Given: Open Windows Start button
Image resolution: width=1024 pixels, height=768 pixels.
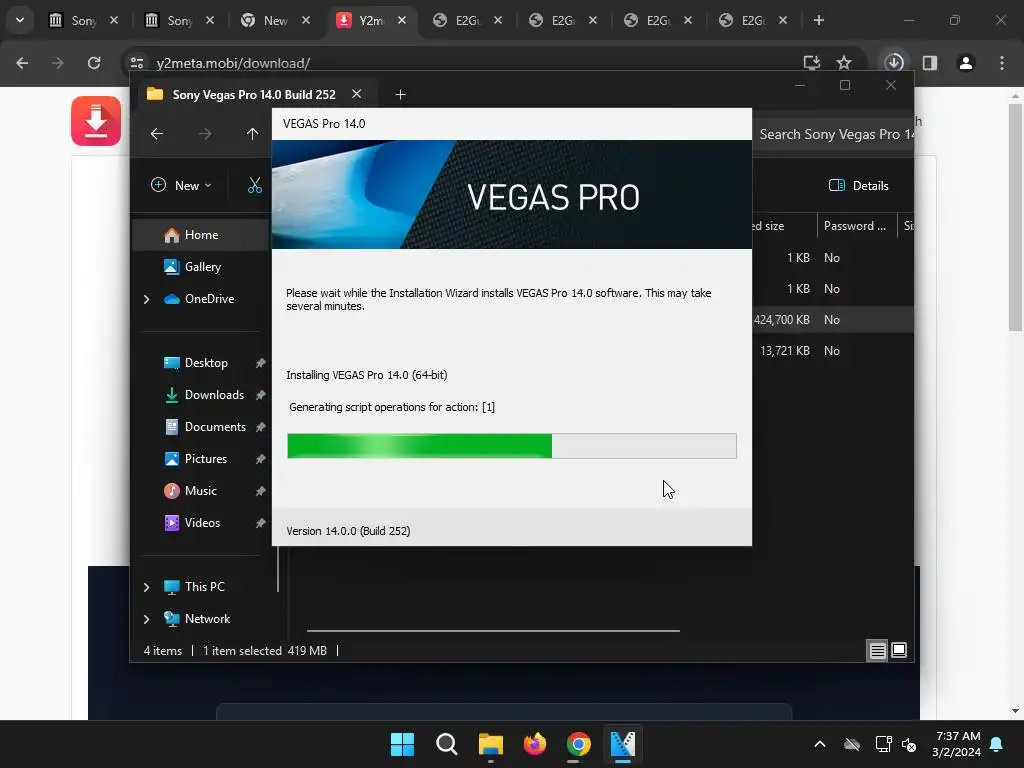Looking at the screenshot, I should click(x=402, y=744).
